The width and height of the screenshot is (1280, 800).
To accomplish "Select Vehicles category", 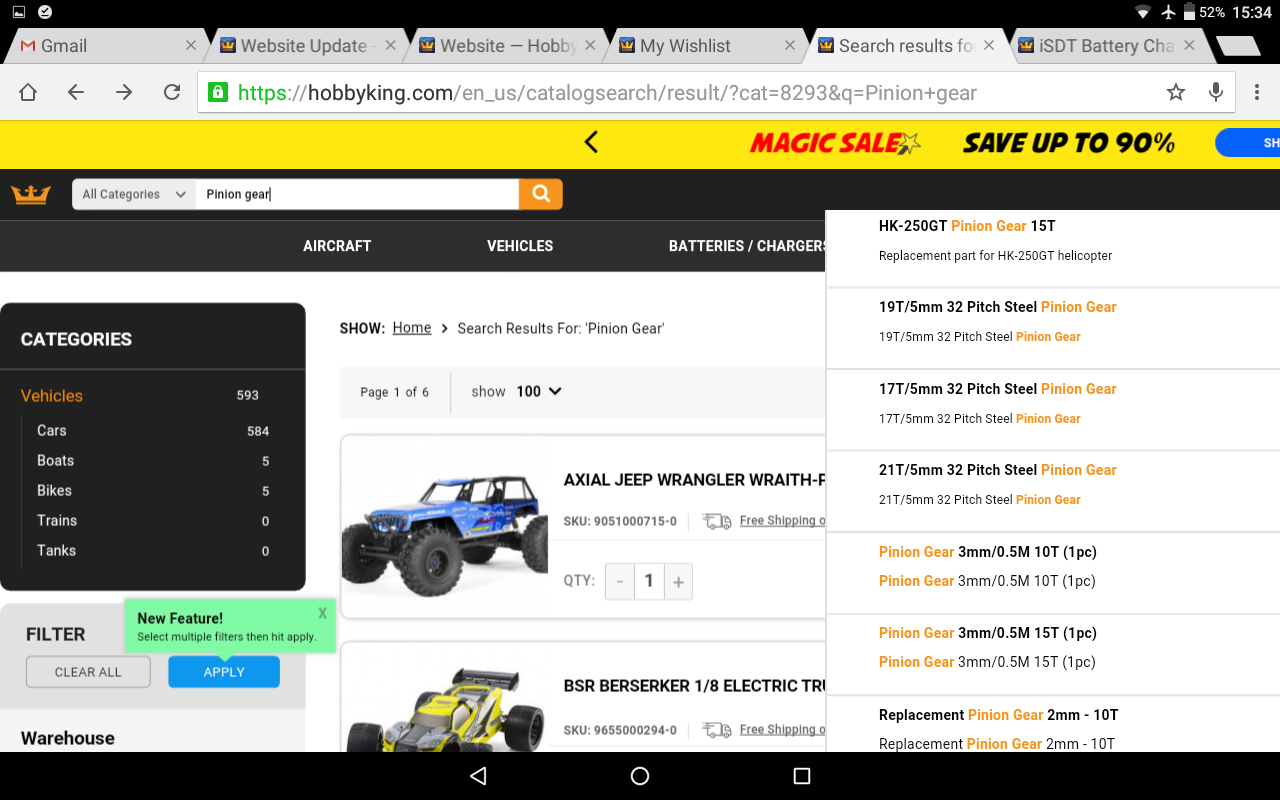I will coord(52,396).
